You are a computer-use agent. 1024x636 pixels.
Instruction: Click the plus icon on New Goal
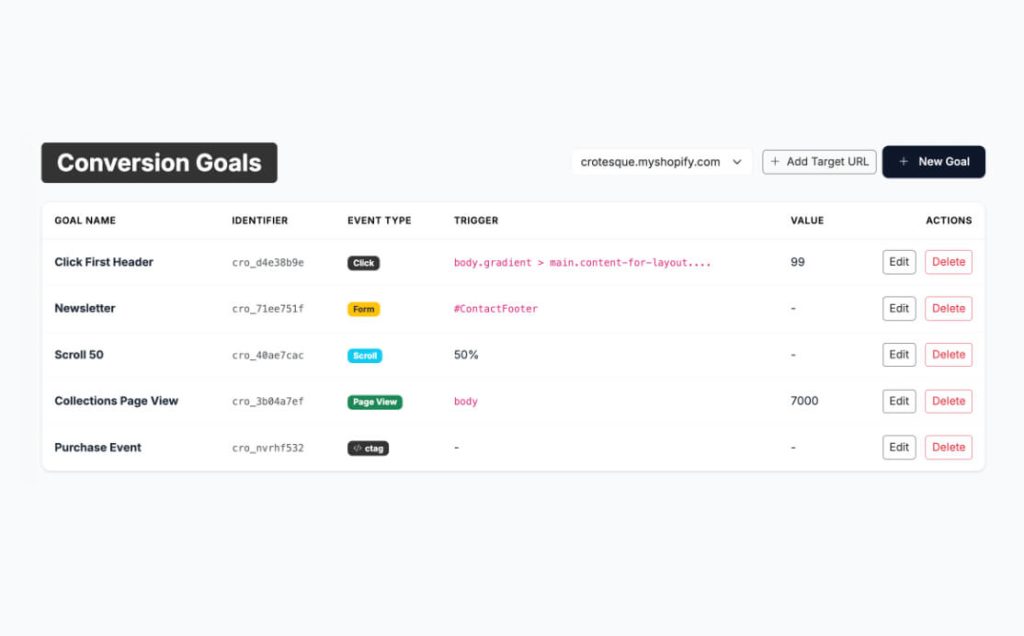click(x=904, y=162)
